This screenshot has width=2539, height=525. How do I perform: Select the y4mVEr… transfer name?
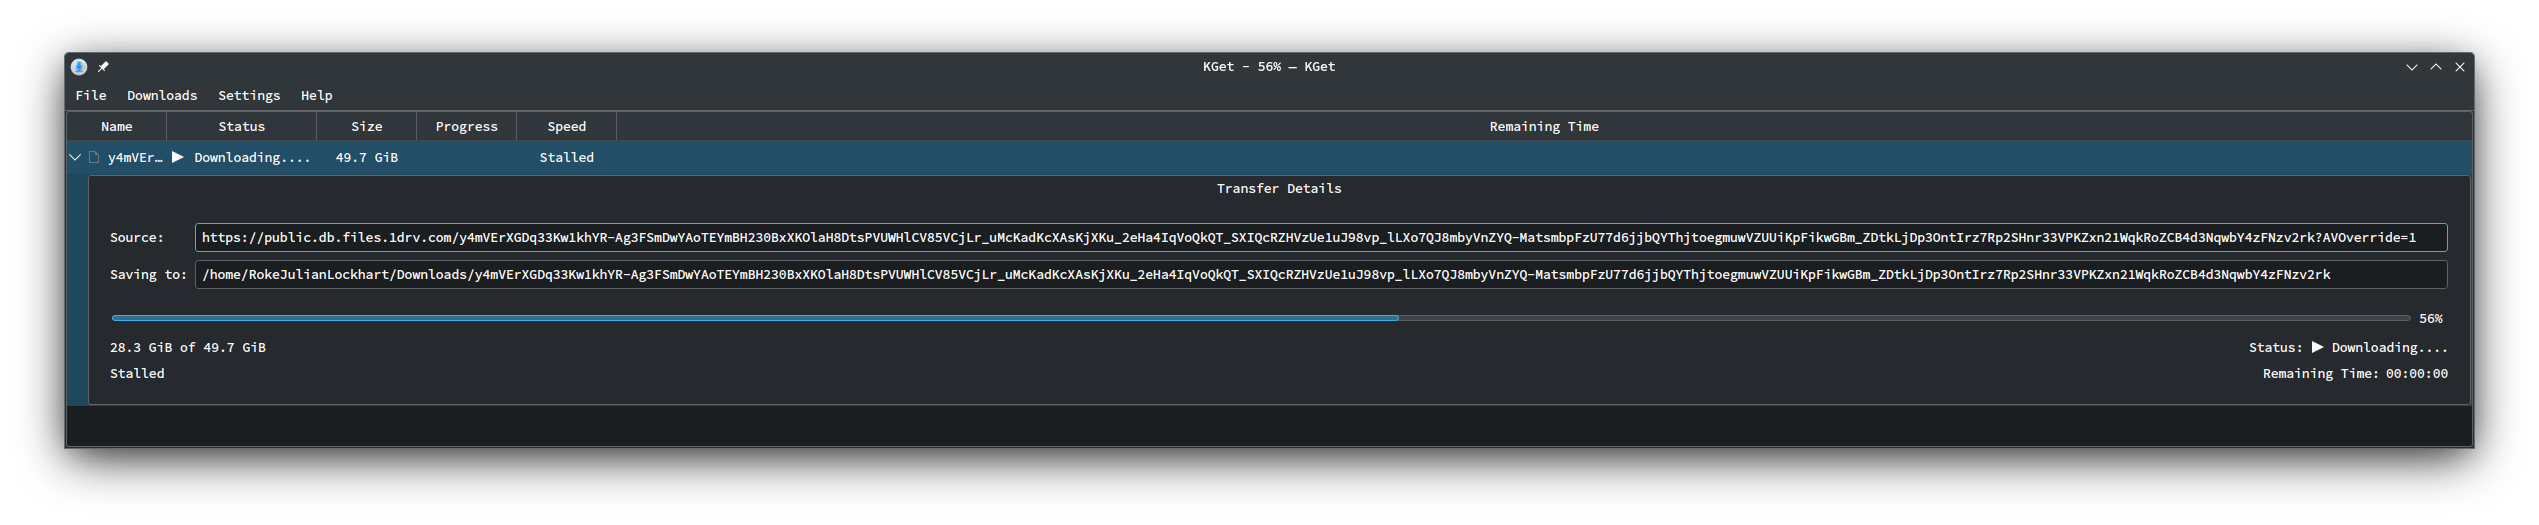(135, 158)
